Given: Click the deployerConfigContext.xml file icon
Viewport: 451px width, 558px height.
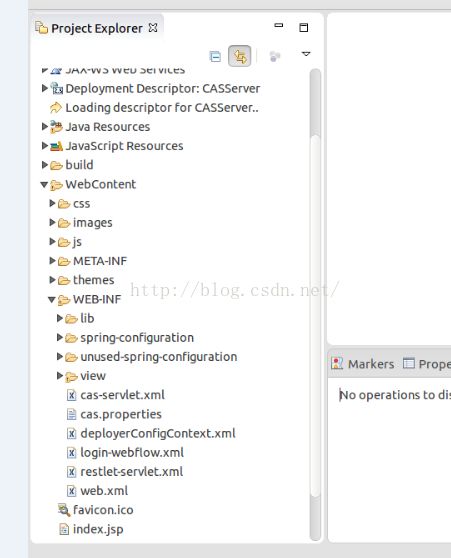Looking at the screenshot, I should point(72,434).
